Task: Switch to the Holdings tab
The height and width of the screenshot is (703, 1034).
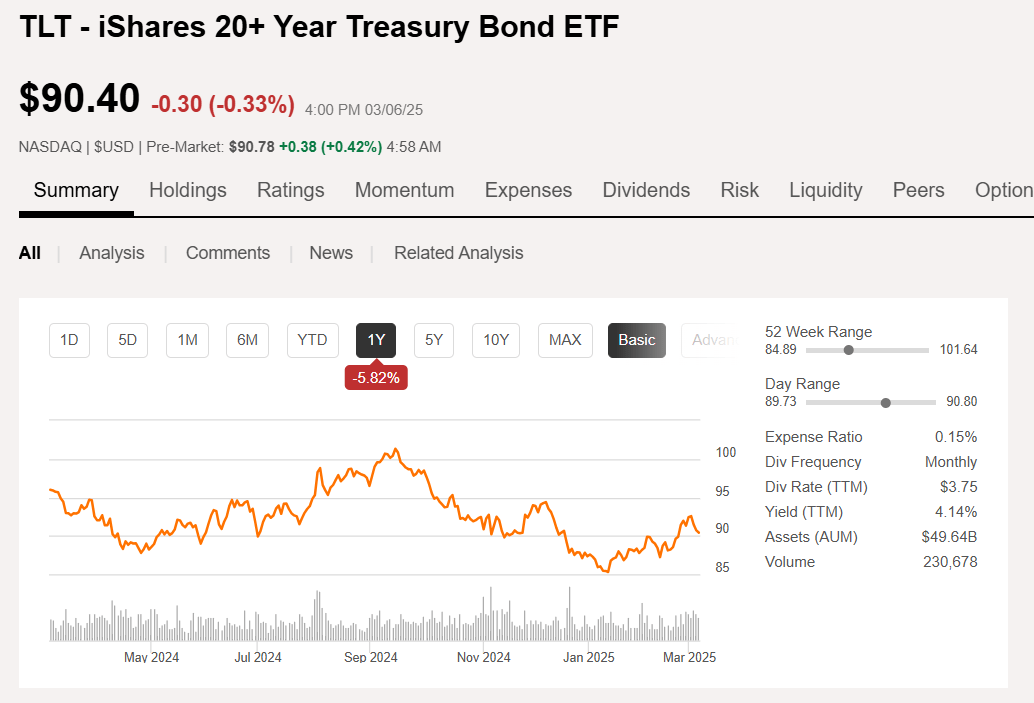Action: click(x=187, y=189)
